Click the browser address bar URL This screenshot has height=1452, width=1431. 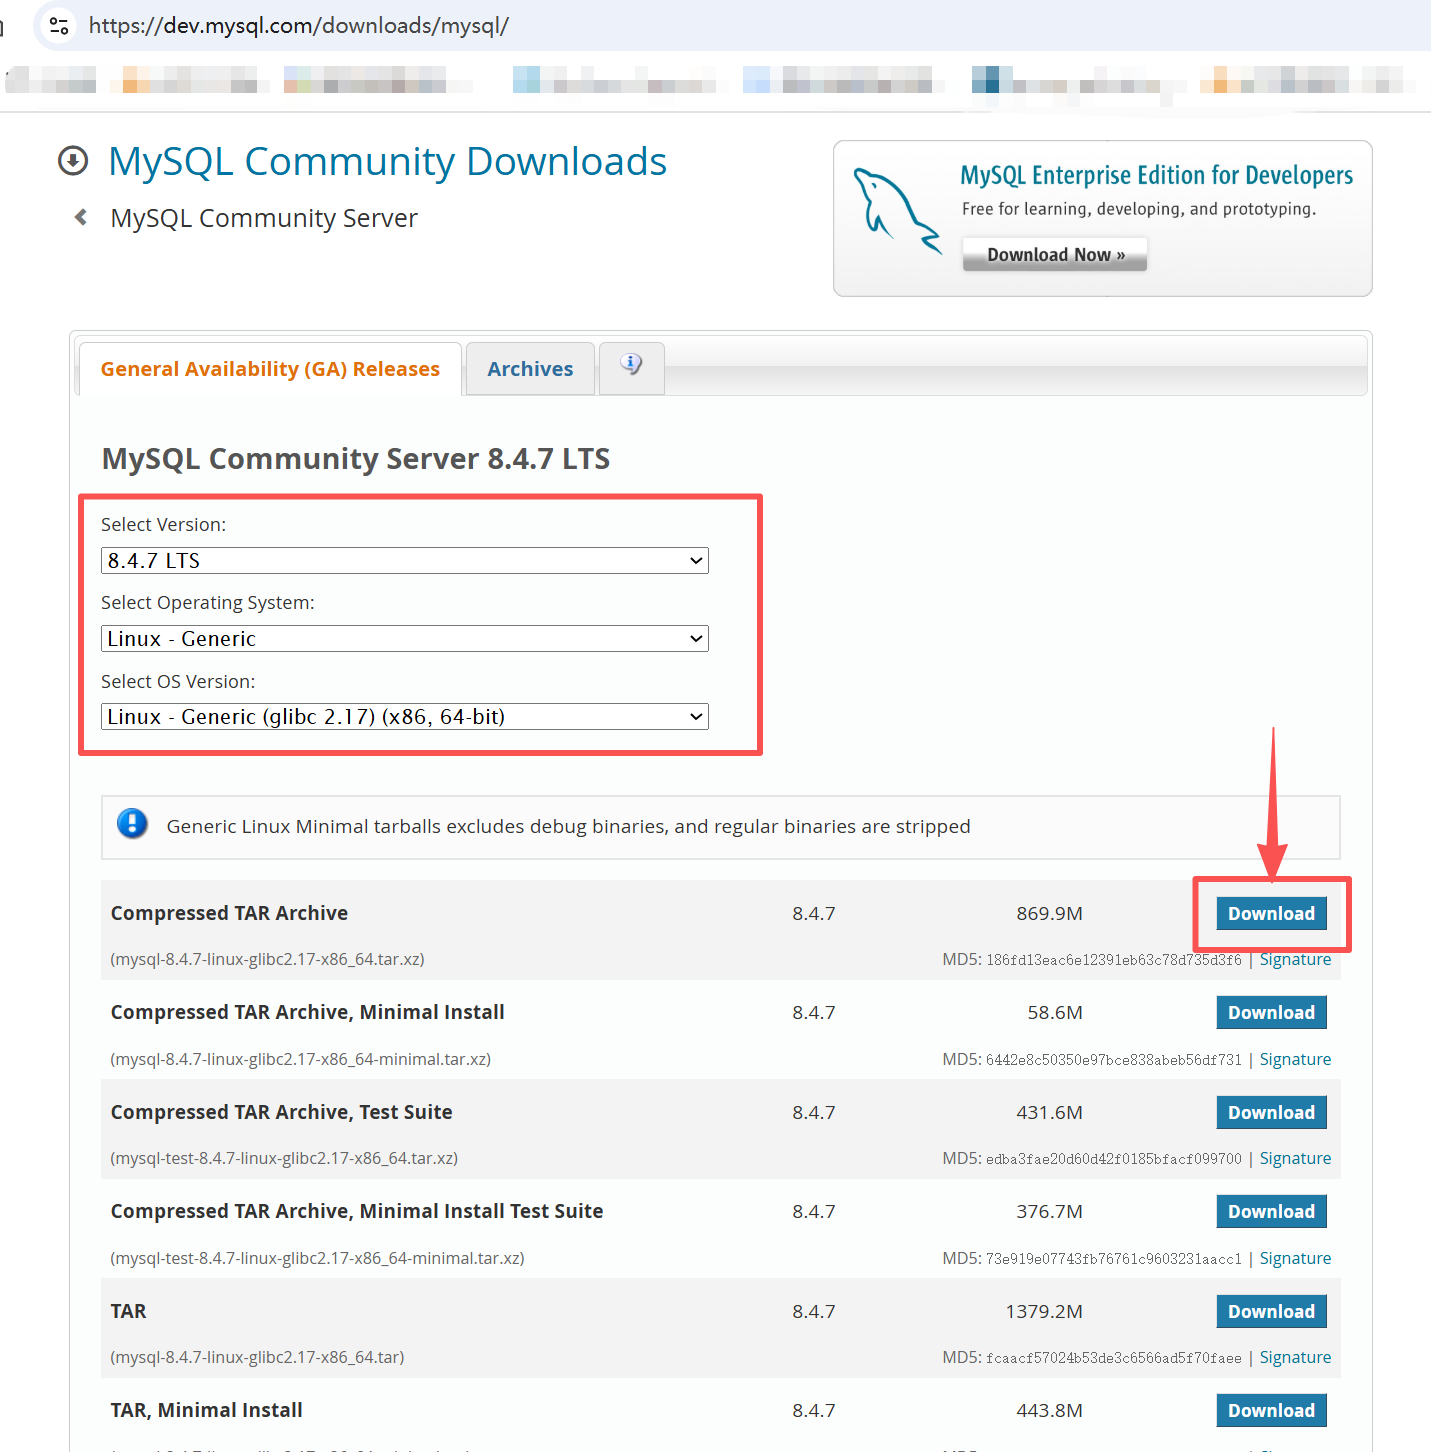tap(298, 26)
